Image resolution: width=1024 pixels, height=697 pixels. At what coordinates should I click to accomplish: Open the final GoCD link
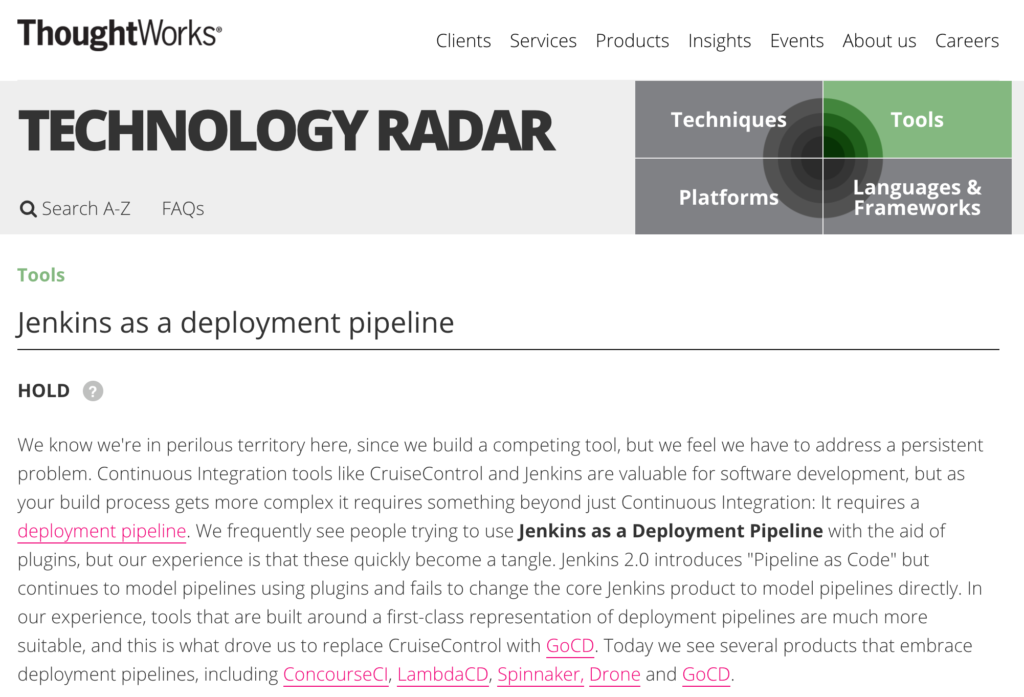[x=706, y=674]
